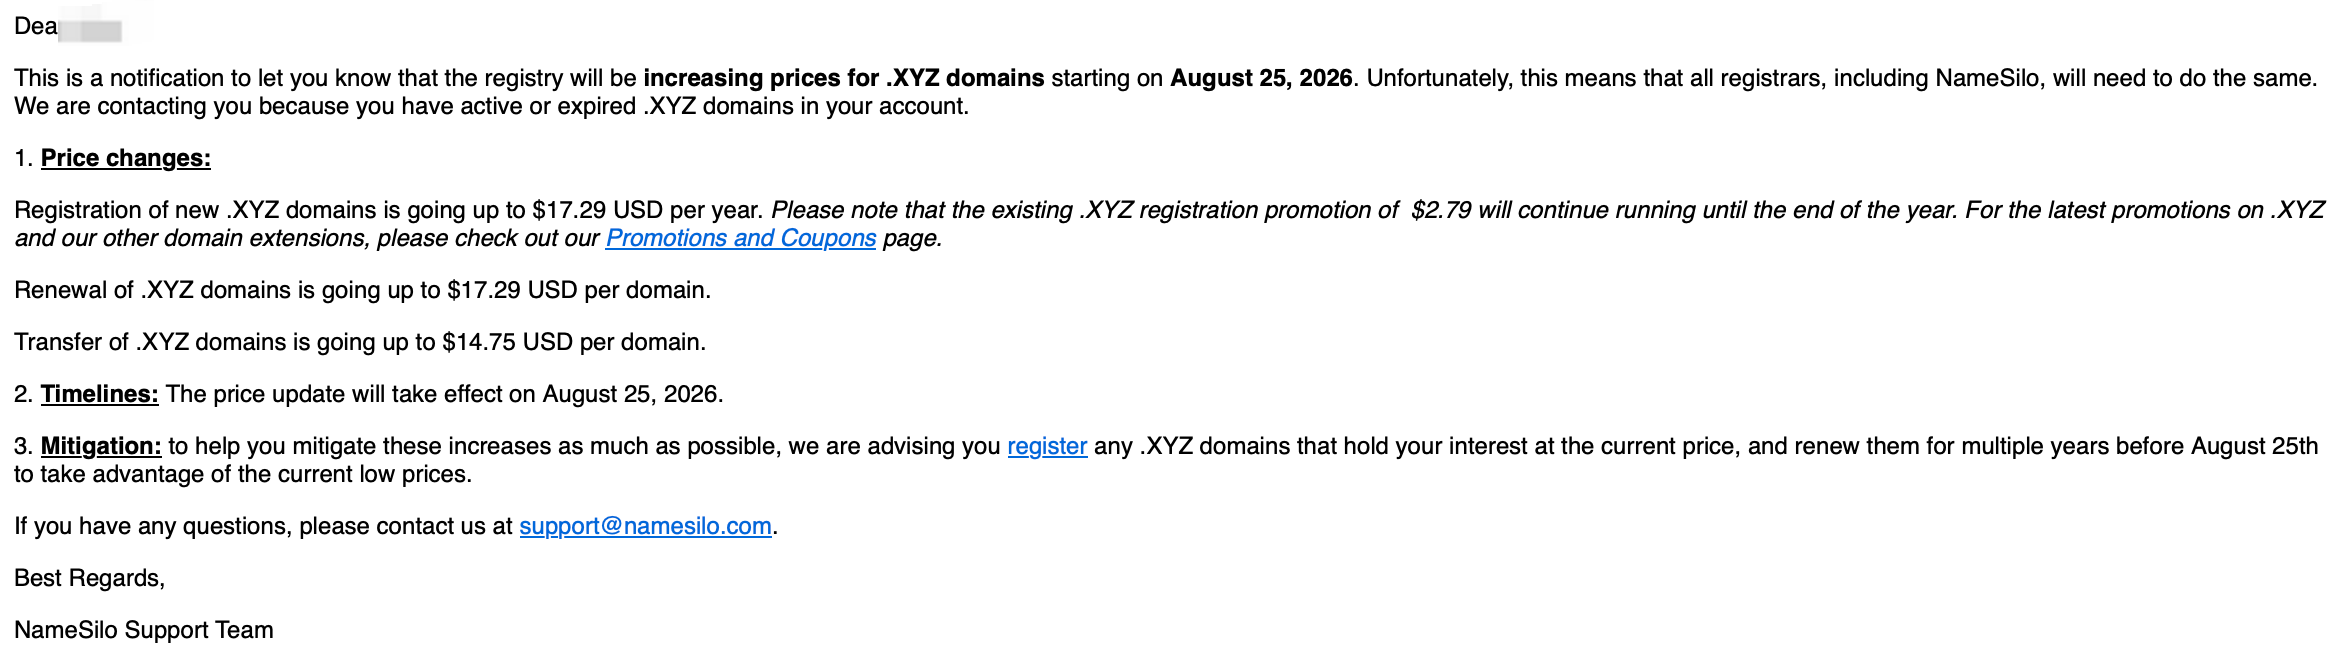
Task: Click the "$14.75 USD" transfer price
Action: [507, 342]
